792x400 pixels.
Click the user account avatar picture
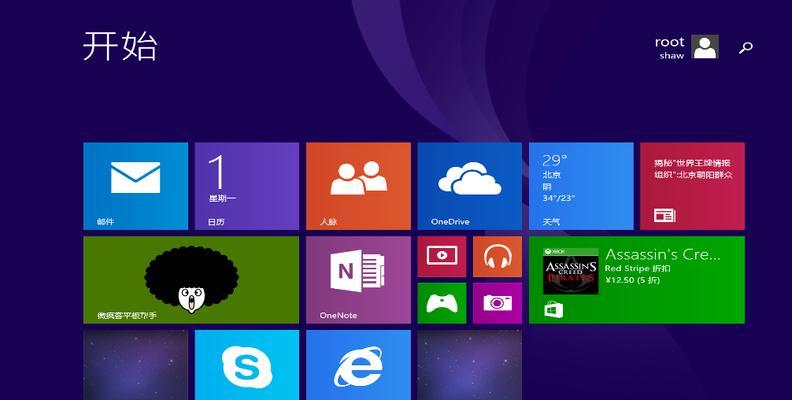[705, 47]
